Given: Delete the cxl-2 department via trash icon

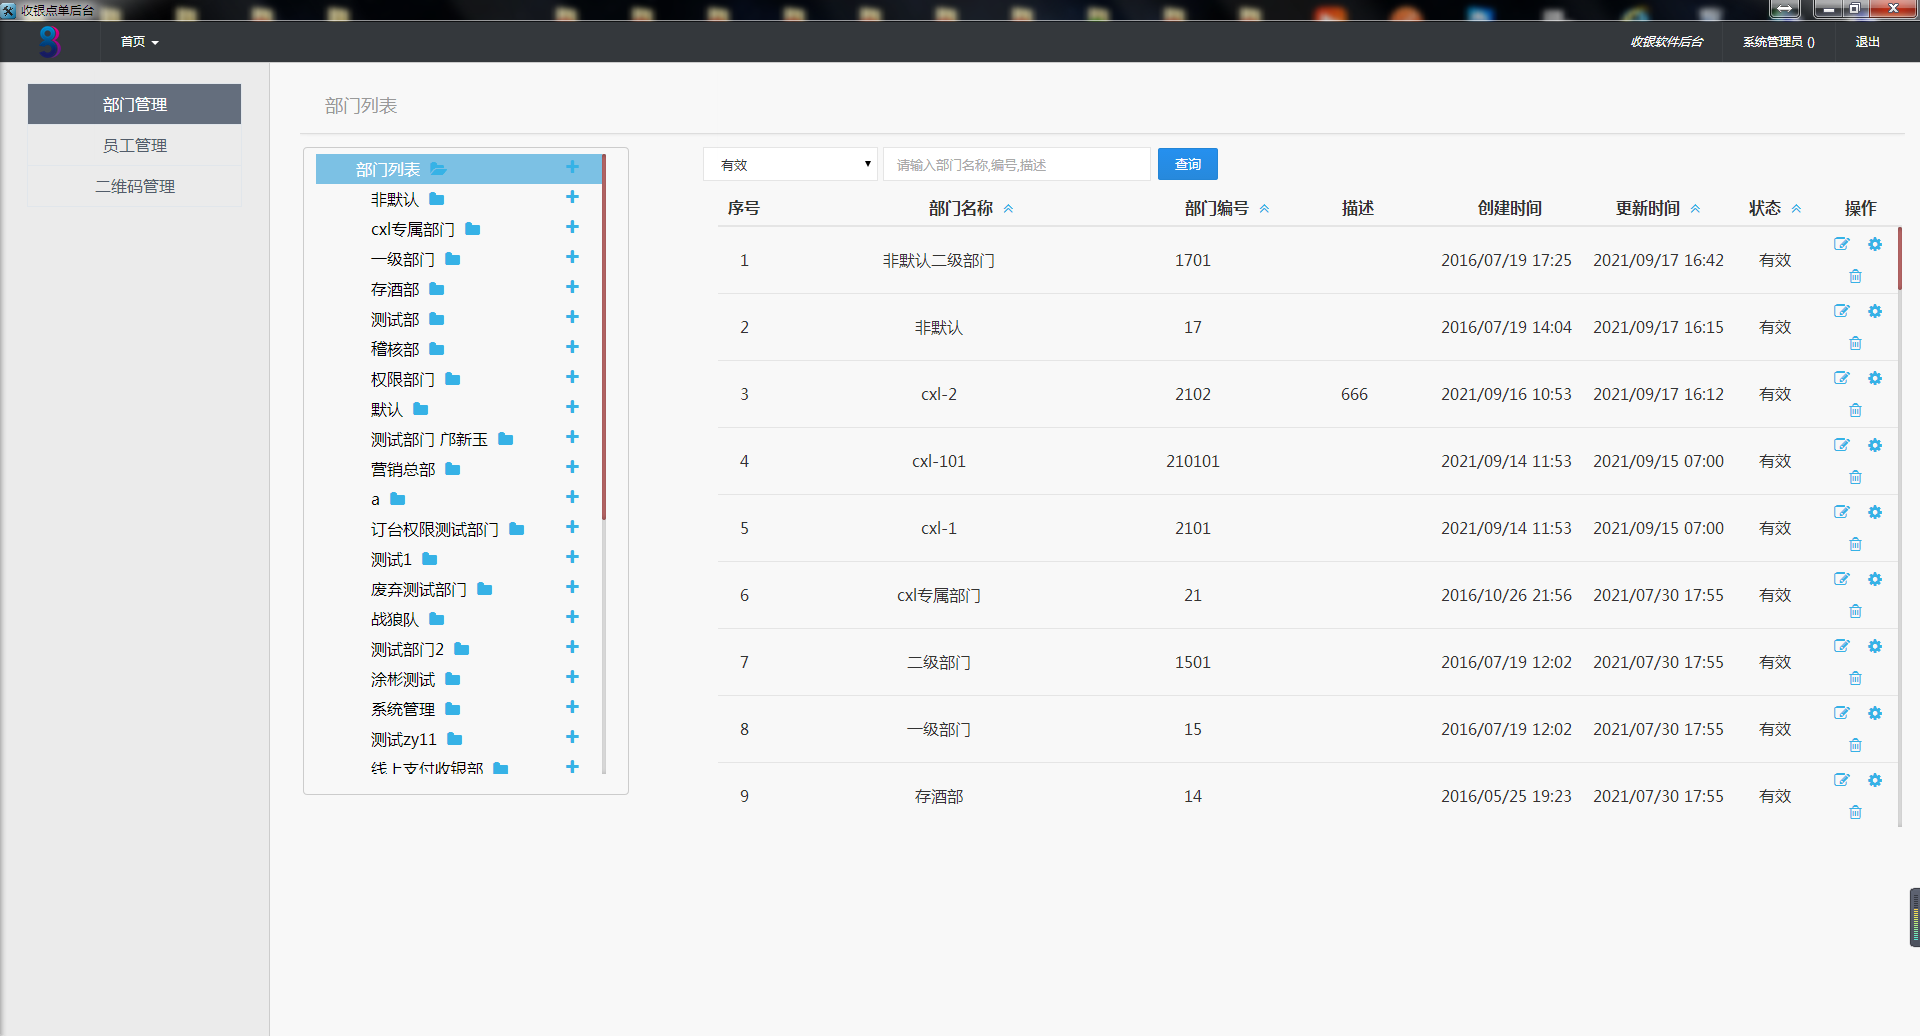Looking at the screenshot, I should point(1855,410).
